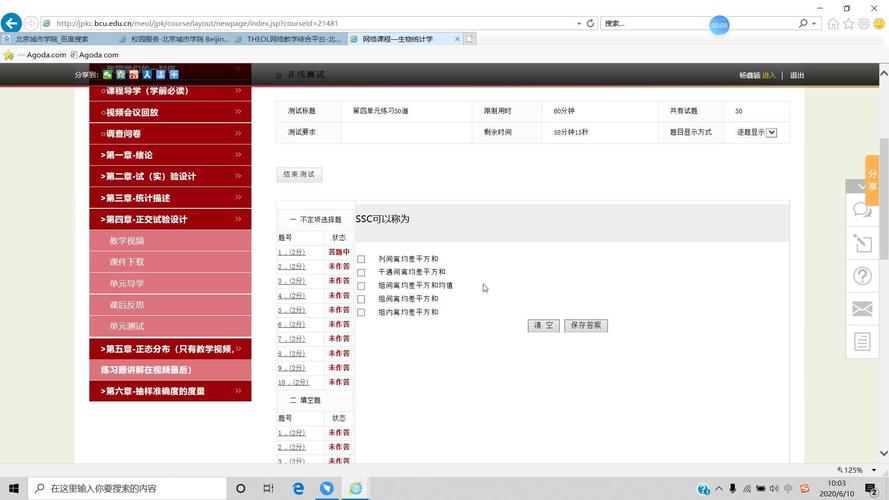Click the orange 分享 share tab
889x500 pixels.
tap(872, 180)
